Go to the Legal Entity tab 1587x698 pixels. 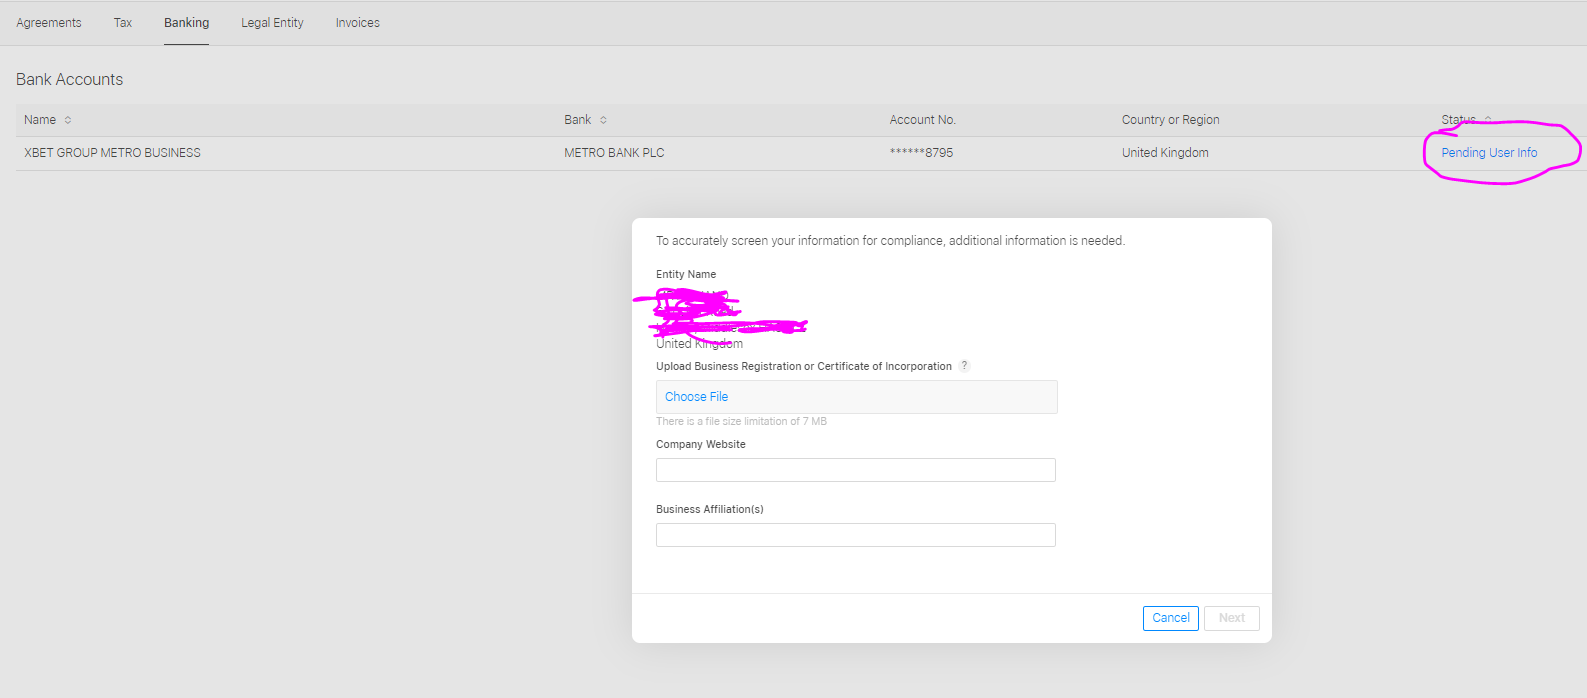272,23
